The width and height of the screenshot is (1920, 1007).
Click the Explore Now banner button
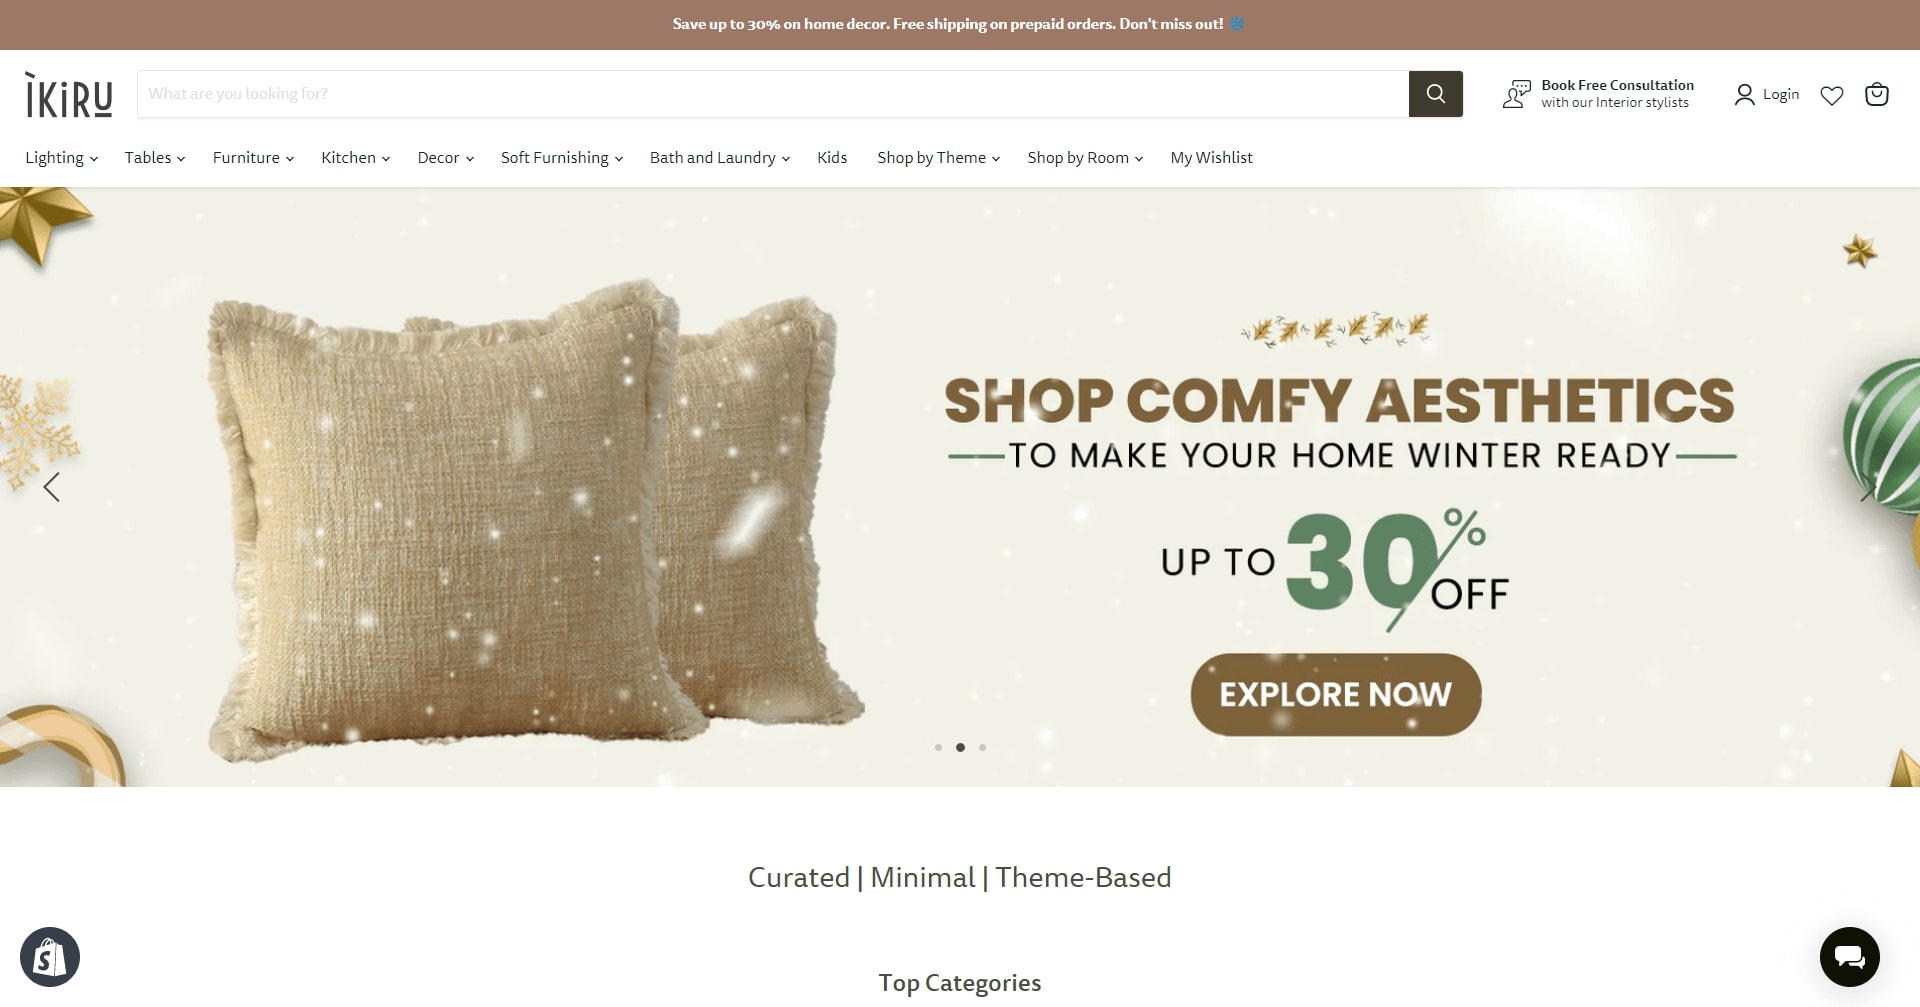1336,694
